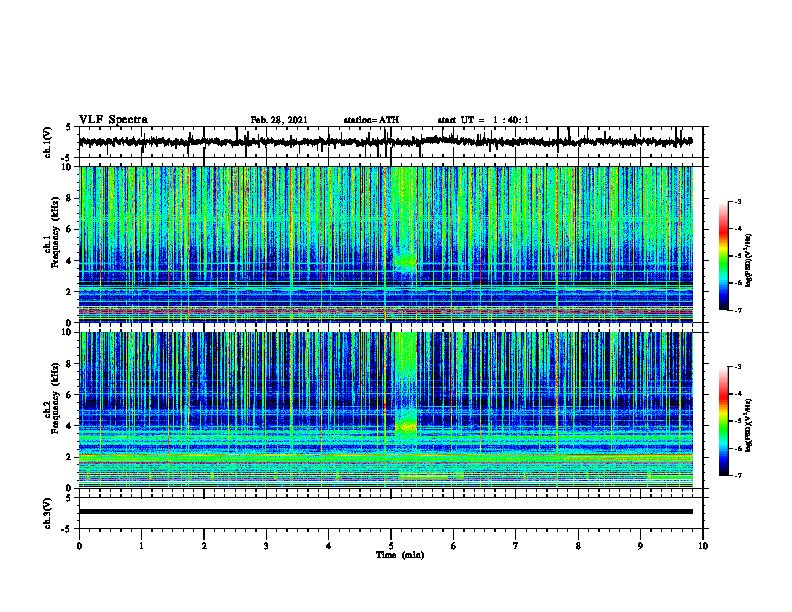Click time axis tick label "5"

(391, 546)
